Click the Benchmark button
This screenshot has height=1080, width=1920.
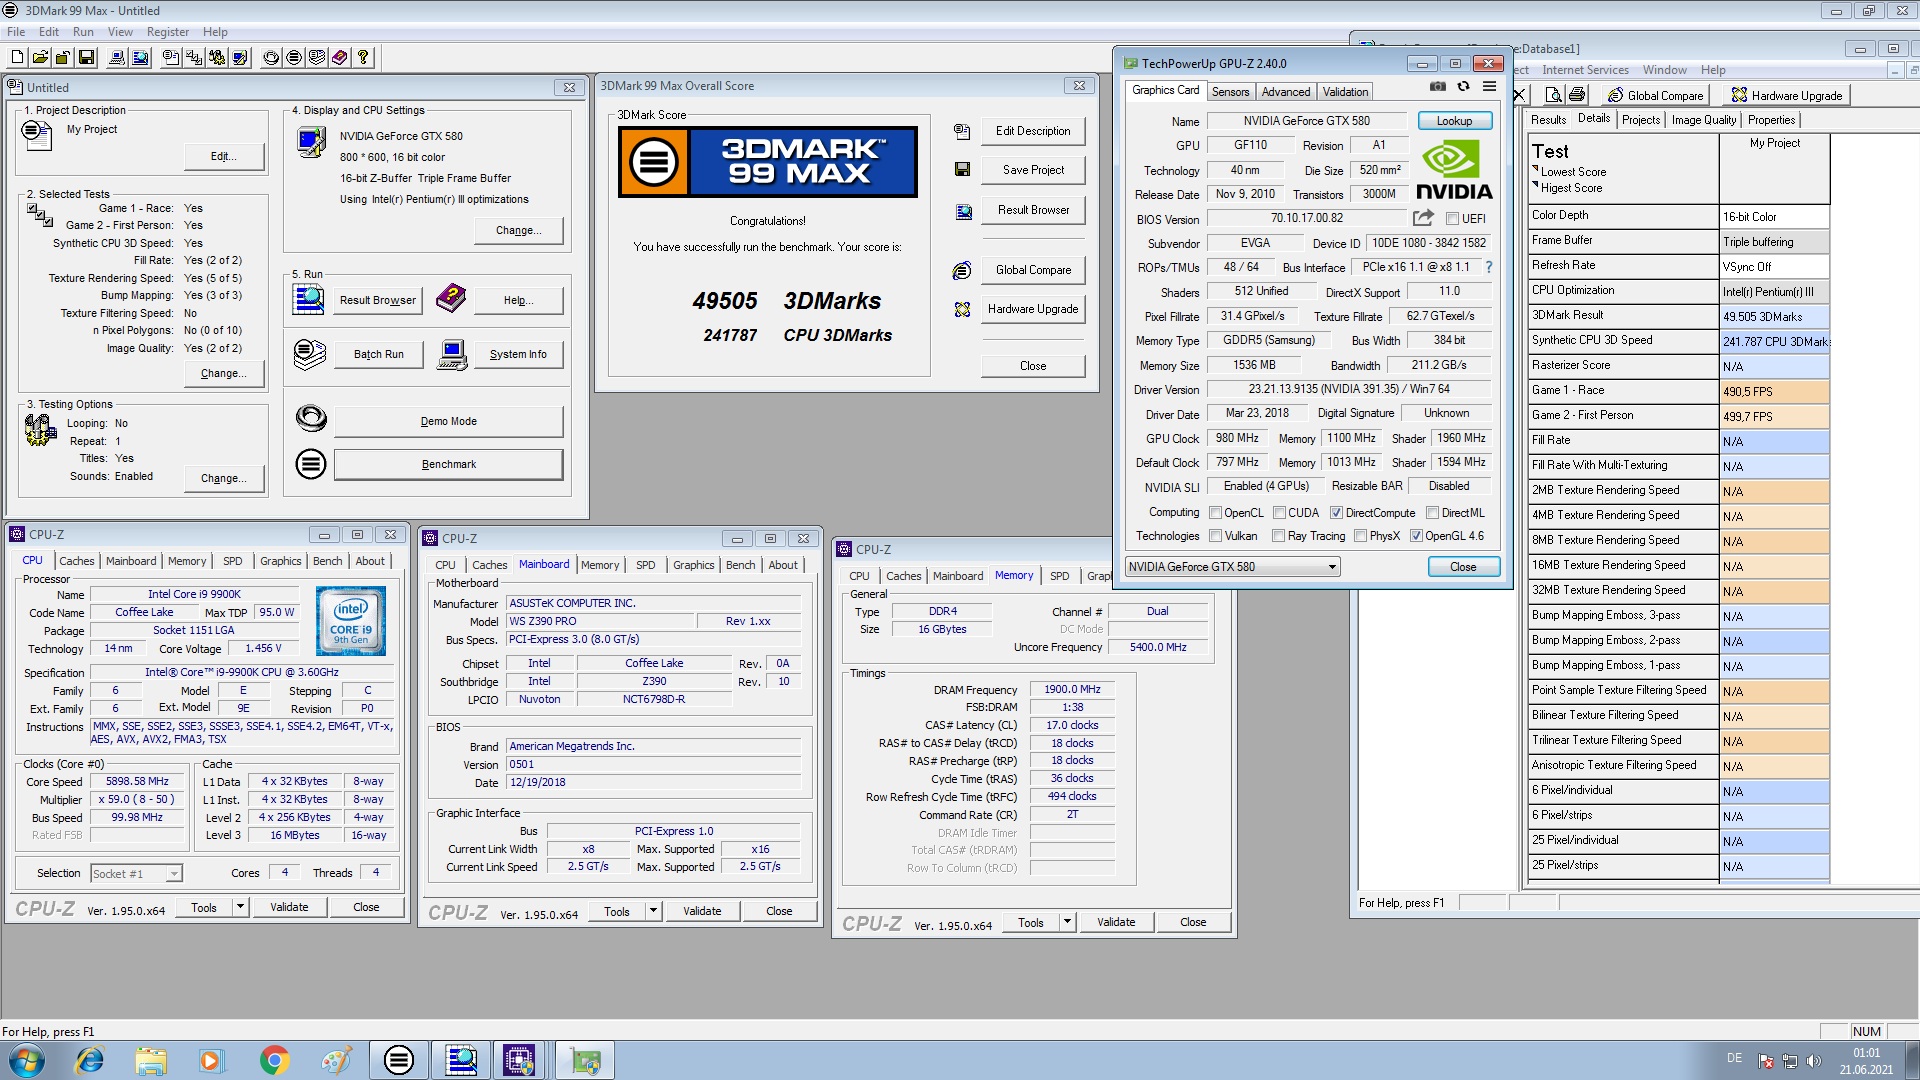pyautogui.click(x=448, y=464)
